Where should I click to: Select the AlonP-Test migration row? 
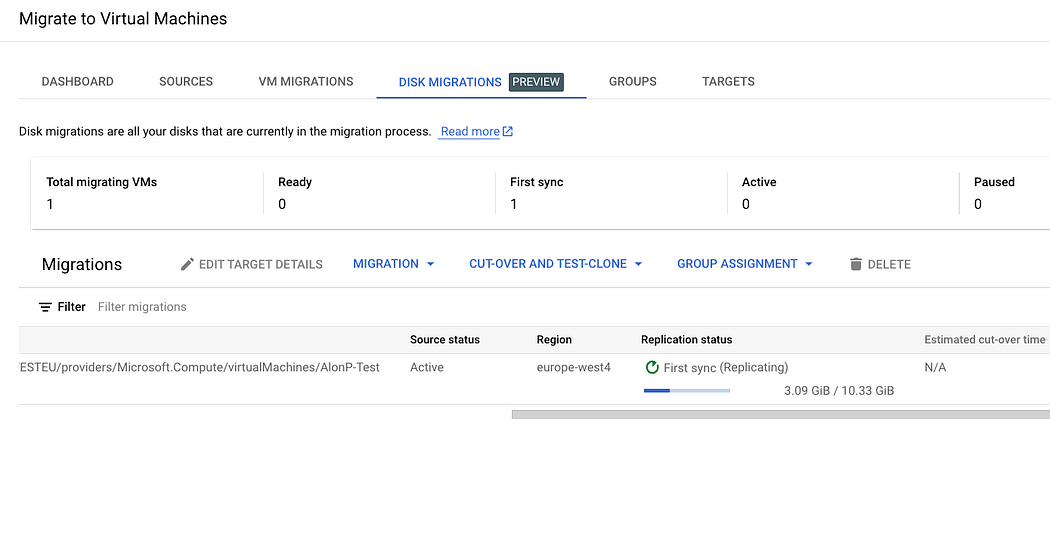click(534, 379)
